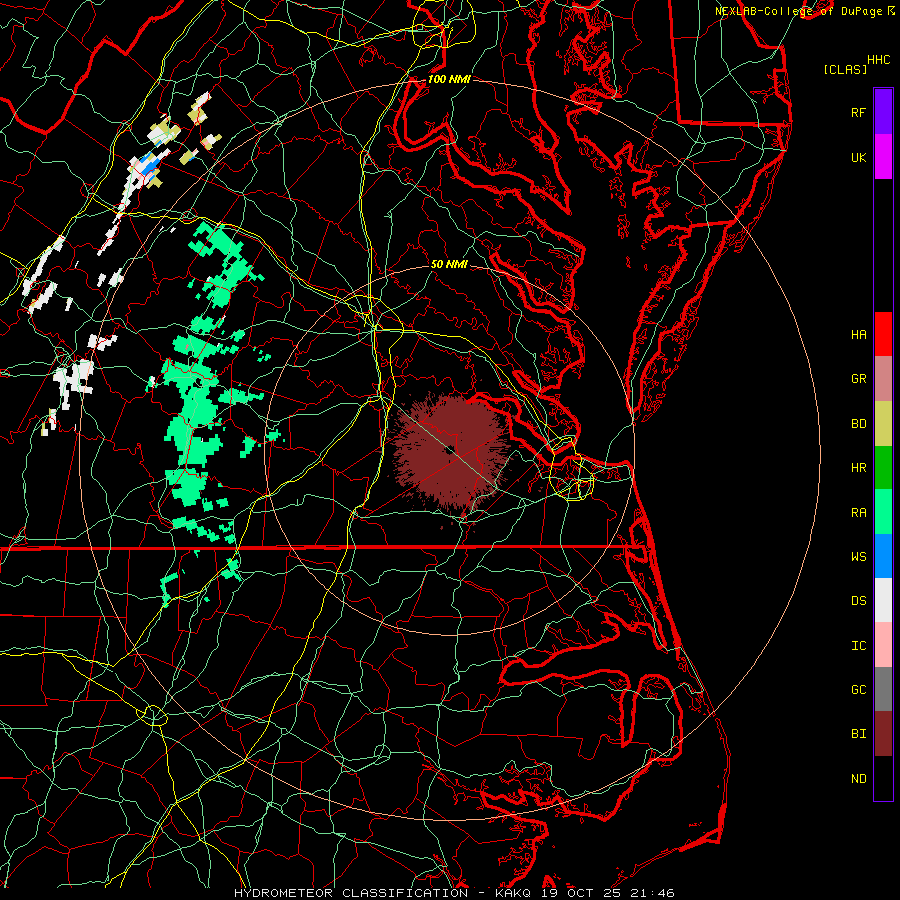
Task: Click the blue wet snow echo patch
Action: [150, 164]
